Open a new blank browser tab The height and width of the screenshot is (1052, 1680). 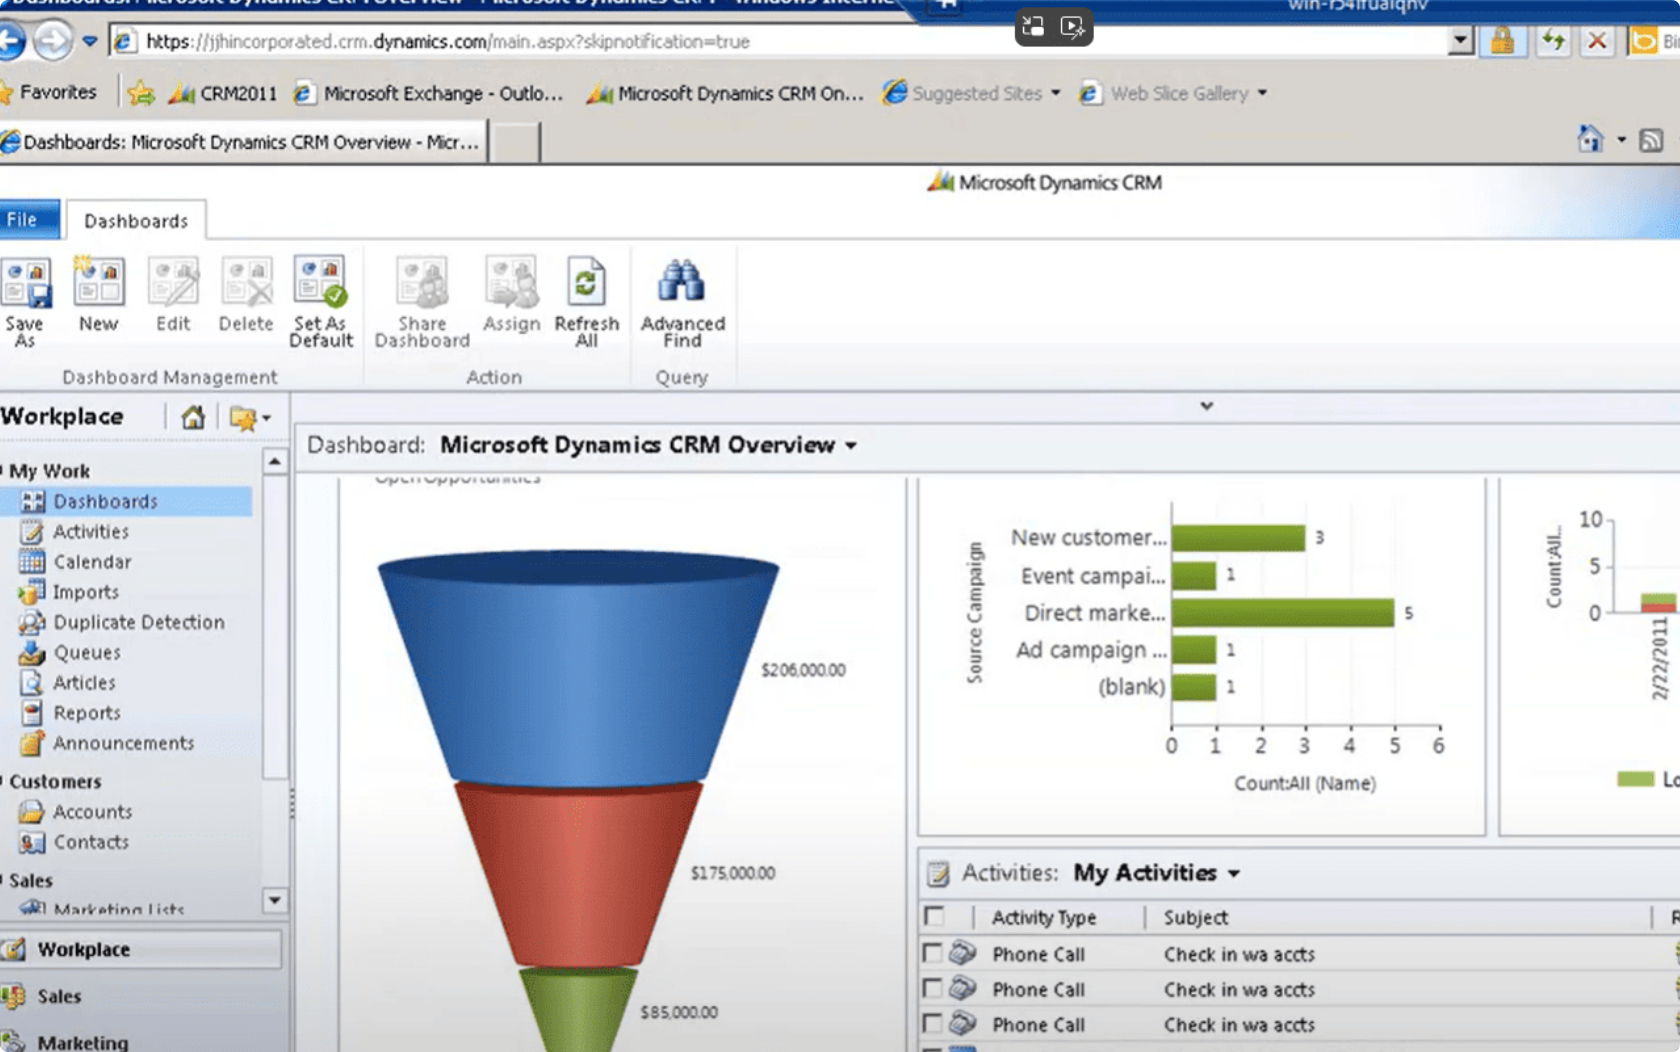pyautogui.click(x=516, y=143)
